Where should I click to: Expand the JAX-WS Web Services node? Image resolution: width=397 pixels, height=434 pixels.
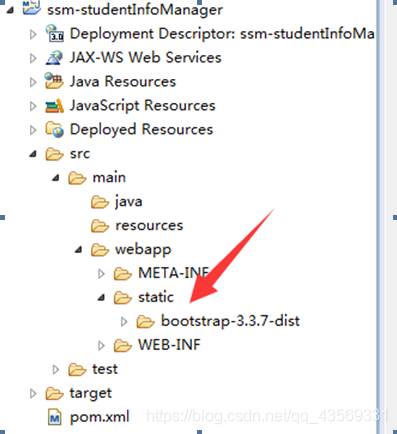click(x=33, y=58)
